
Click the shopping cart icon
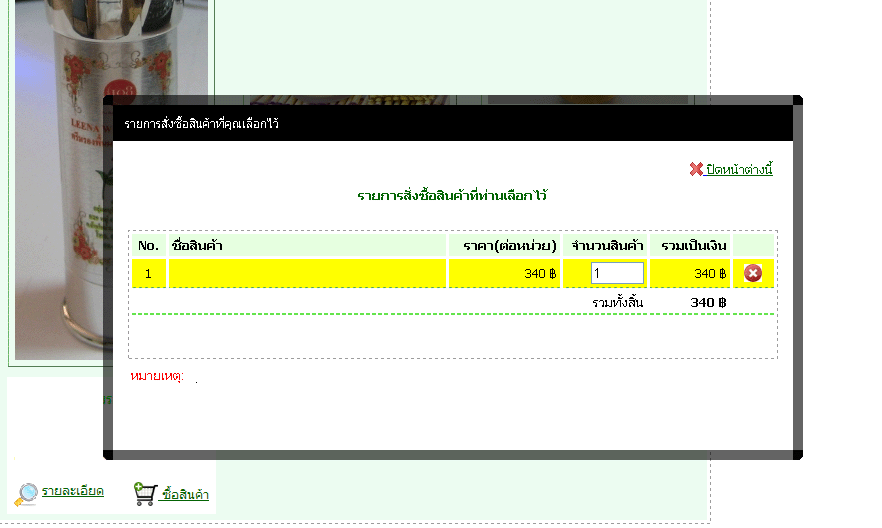point(145,494)
